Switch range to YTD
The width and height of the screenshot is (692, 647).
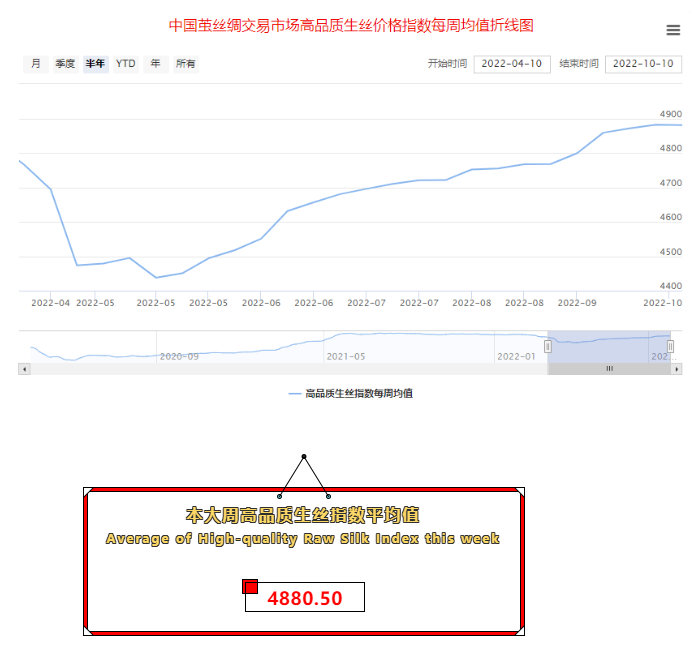125,64
